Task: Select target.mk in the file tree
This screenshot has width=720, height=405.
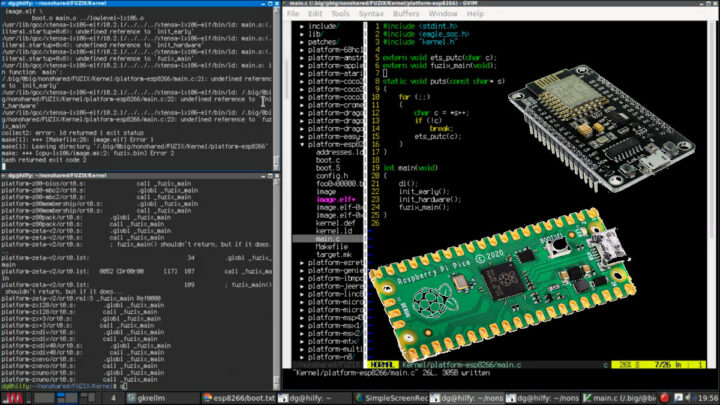Action: 334,255
